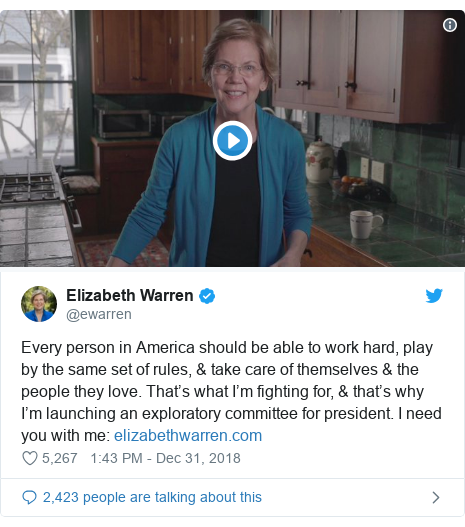Expand conversation with right chevron arrow
The width and height of the screenshot is (465, 527).
[435, 497]
